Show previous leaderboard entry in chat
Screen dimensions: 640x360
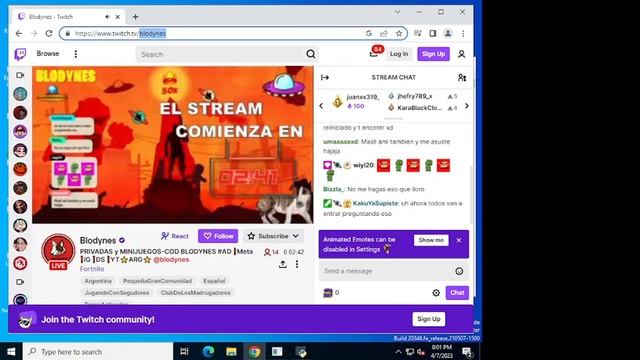(x=321, y=106)
